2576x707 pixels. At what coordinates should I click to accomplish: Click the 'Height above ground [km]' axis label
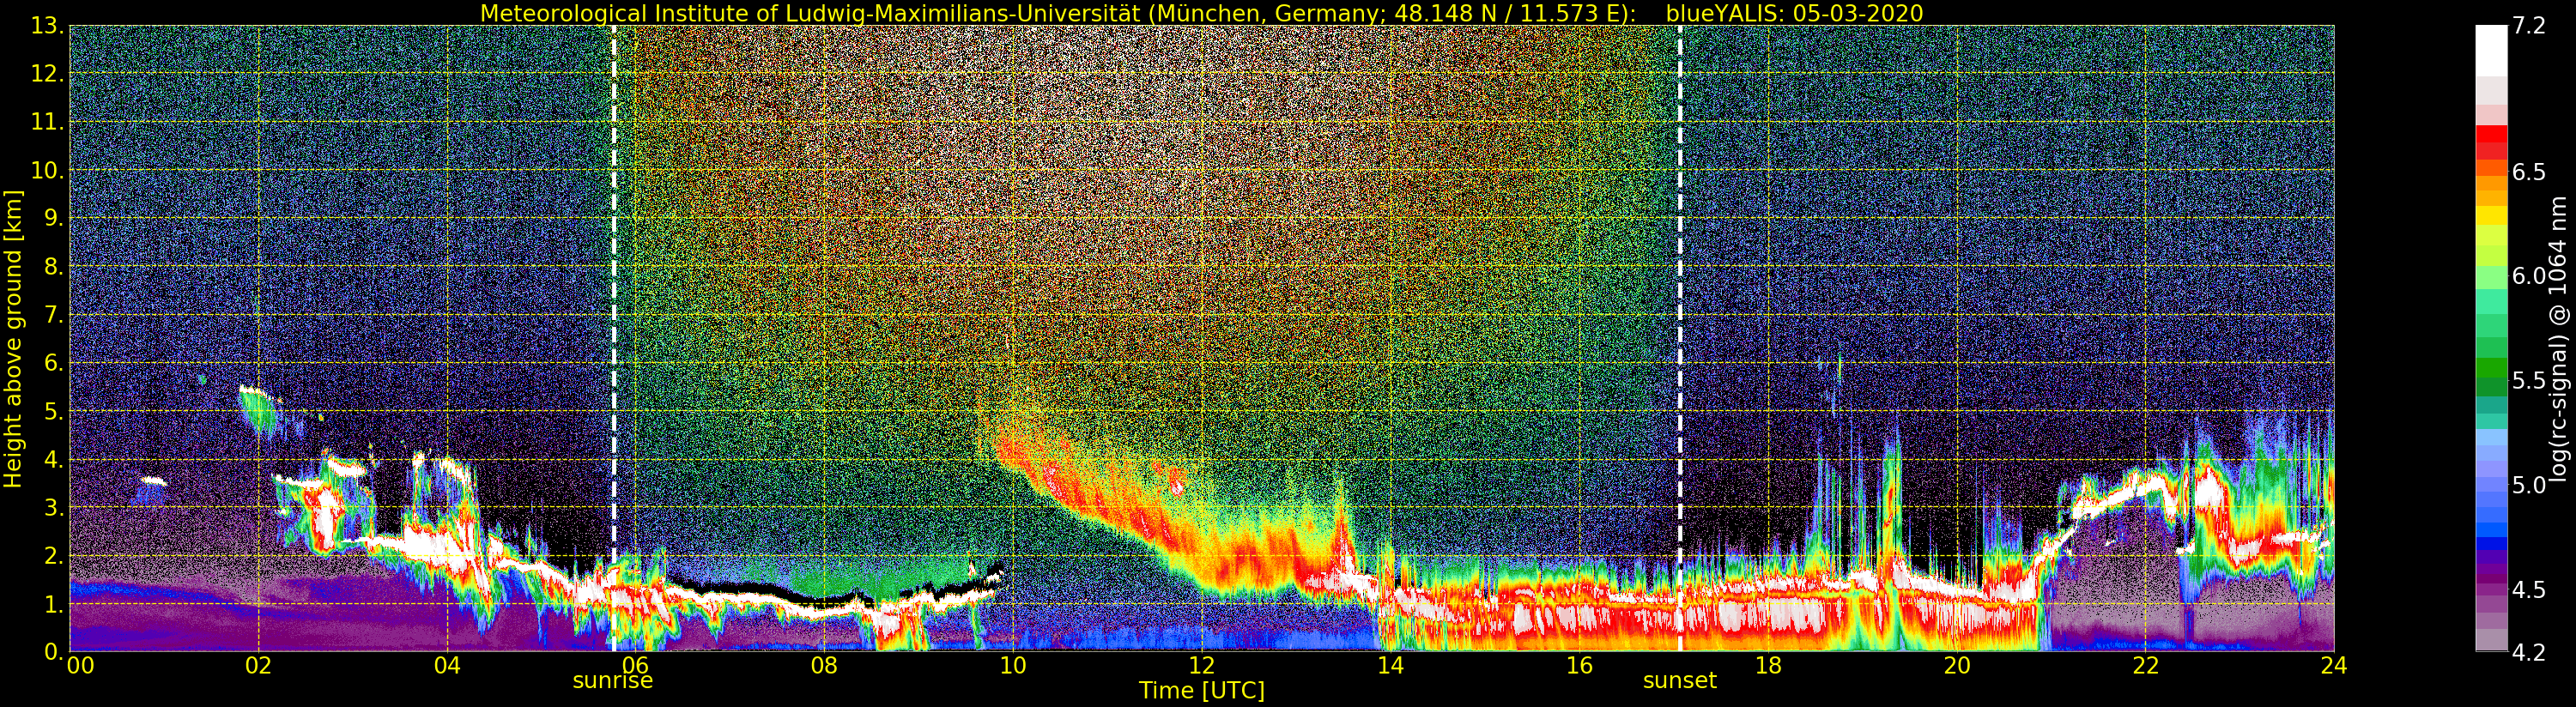(x=13, y=338)
